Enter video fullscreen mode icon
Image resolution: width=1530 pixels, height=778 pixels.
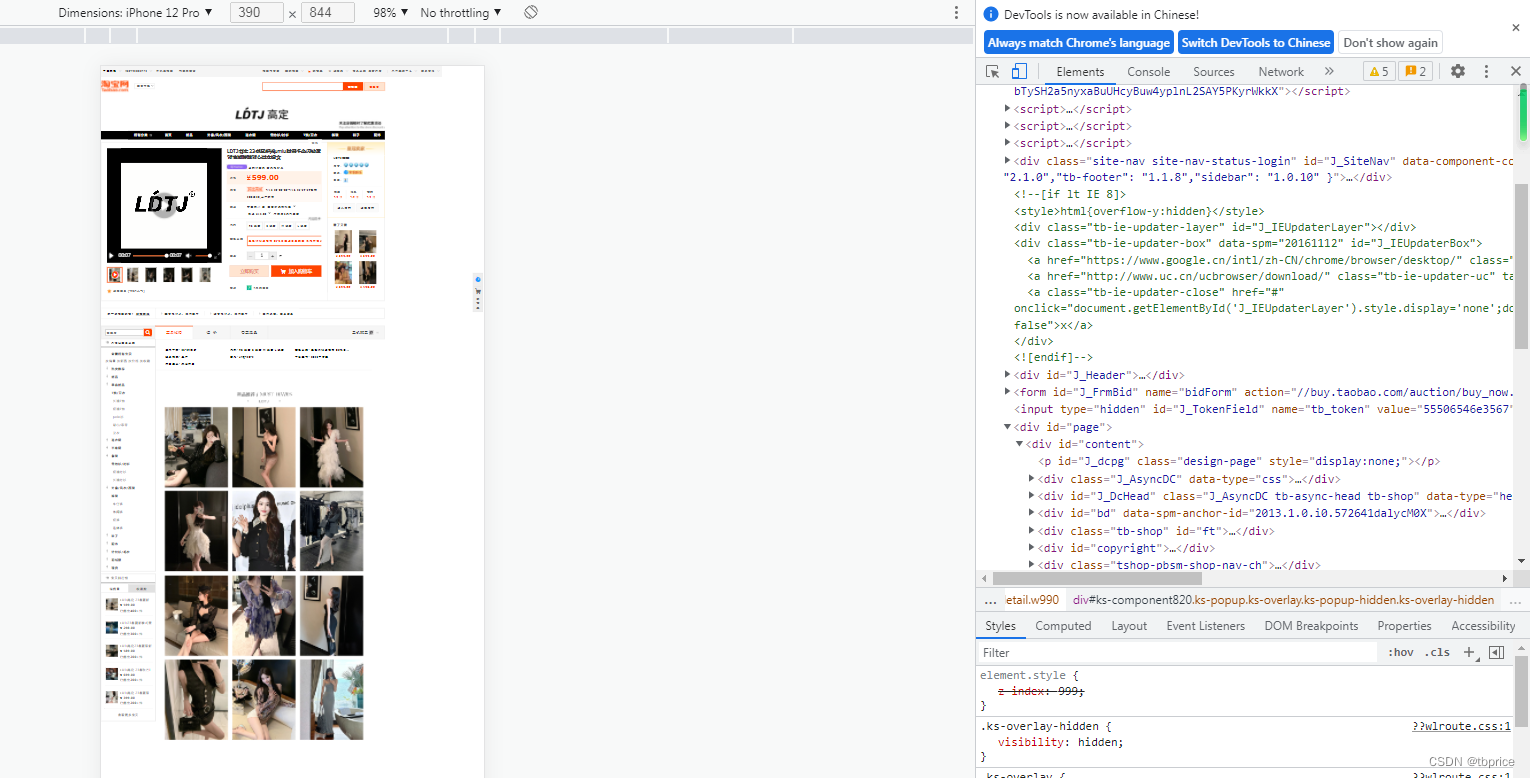[x=217, y=255]
